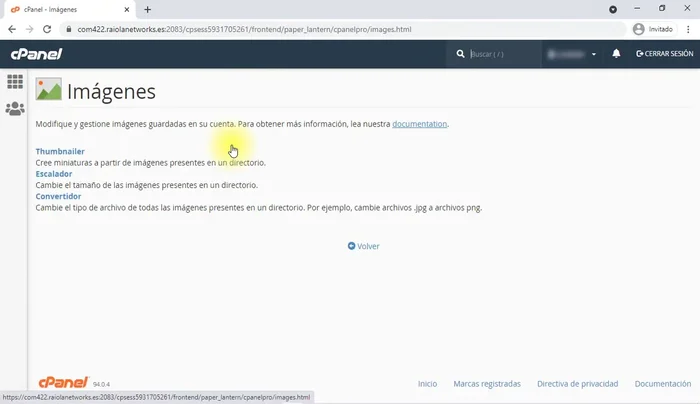Screen dimensions: 700x404
Task: Click text 'Cambie el tamaño de las imágenes'
Action: [x=97, y=185]
